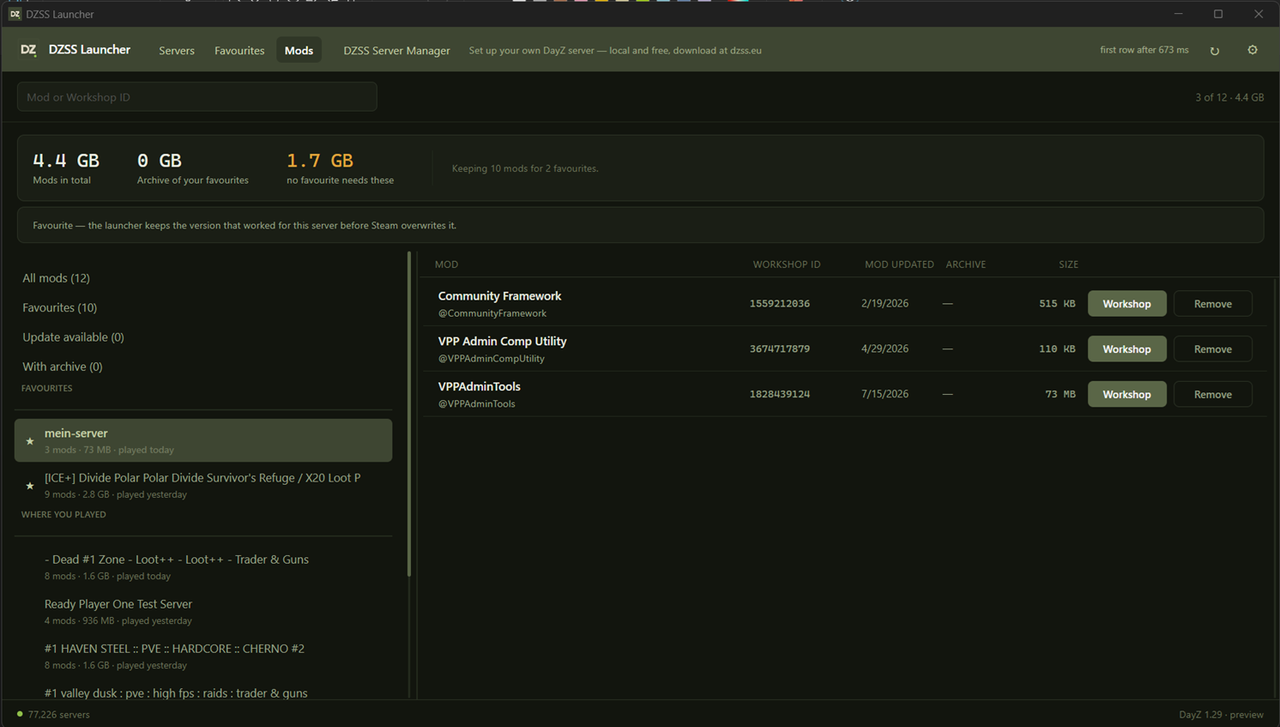Minimize the DZSS Launcher window
This screenshot has width=1280, height=727.
click(x=1177, y=14)
